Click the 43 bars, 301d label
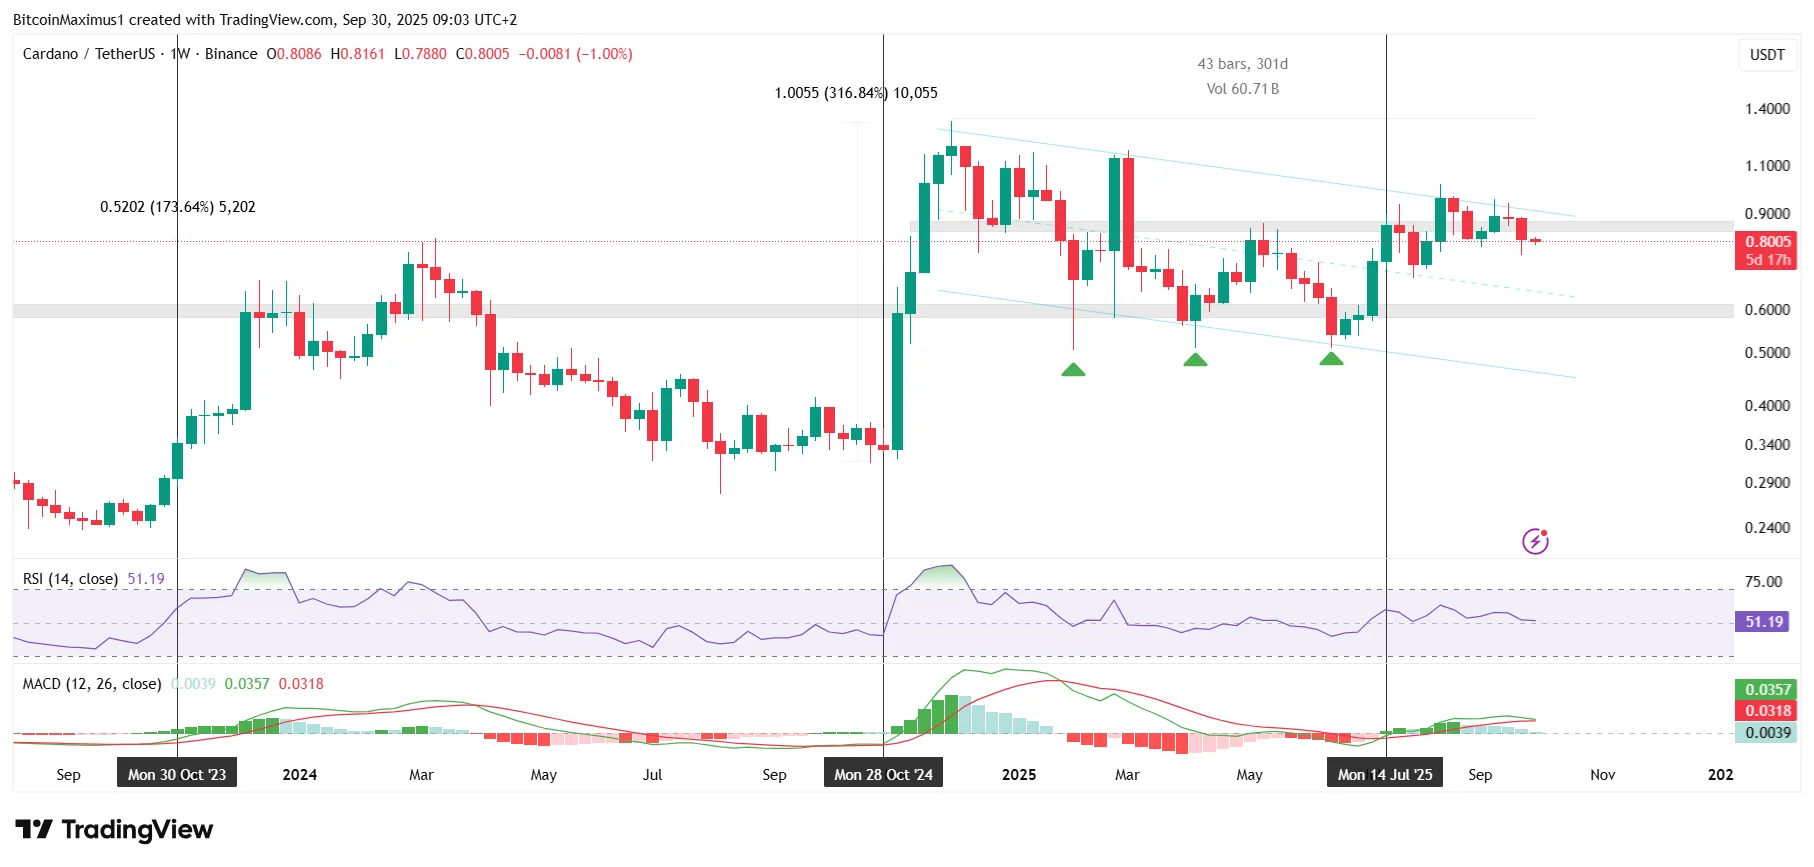Viewport: 1814px width, 867px height. [1243, 64]
